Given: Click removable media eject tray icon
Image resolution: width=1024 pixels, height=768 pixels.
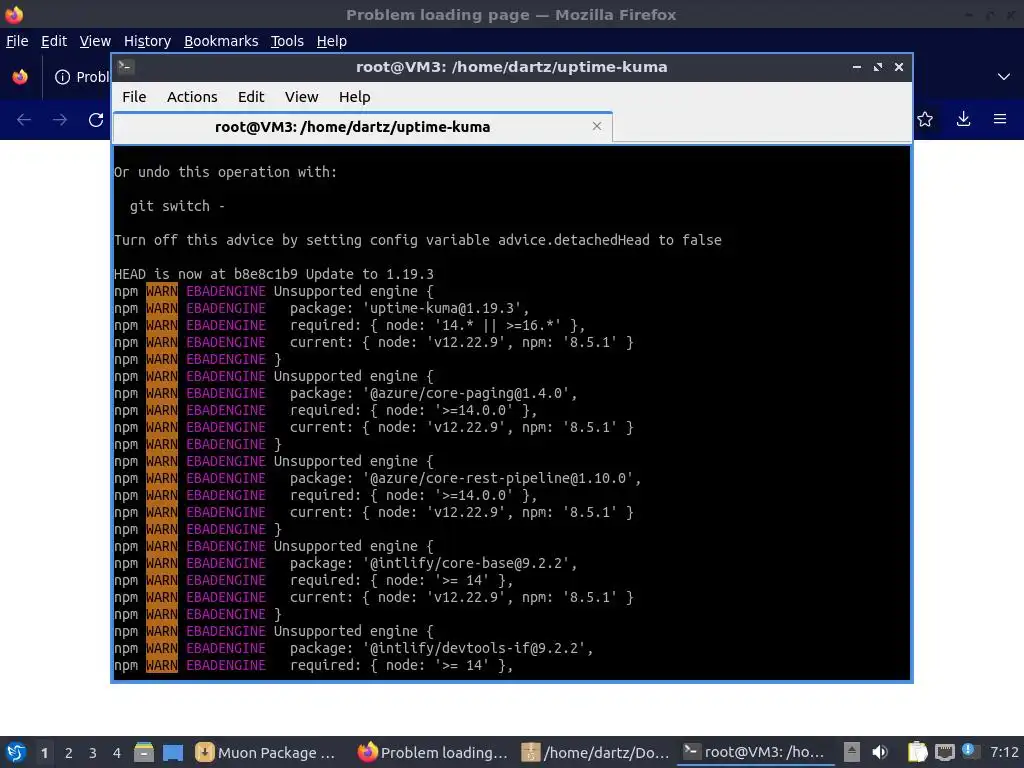Looking at the screenshot, I should tap(852, 752).
